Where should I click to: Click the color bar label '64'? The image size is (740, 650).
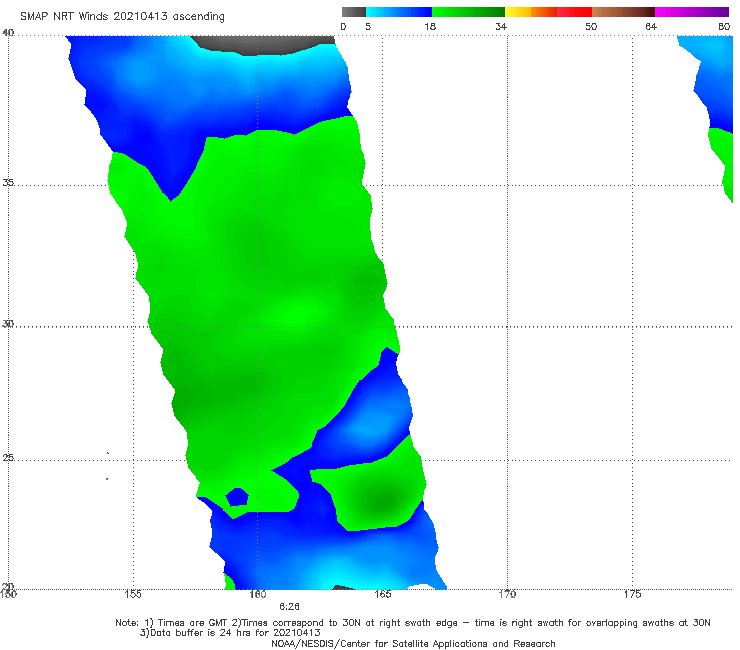point(651,27)
